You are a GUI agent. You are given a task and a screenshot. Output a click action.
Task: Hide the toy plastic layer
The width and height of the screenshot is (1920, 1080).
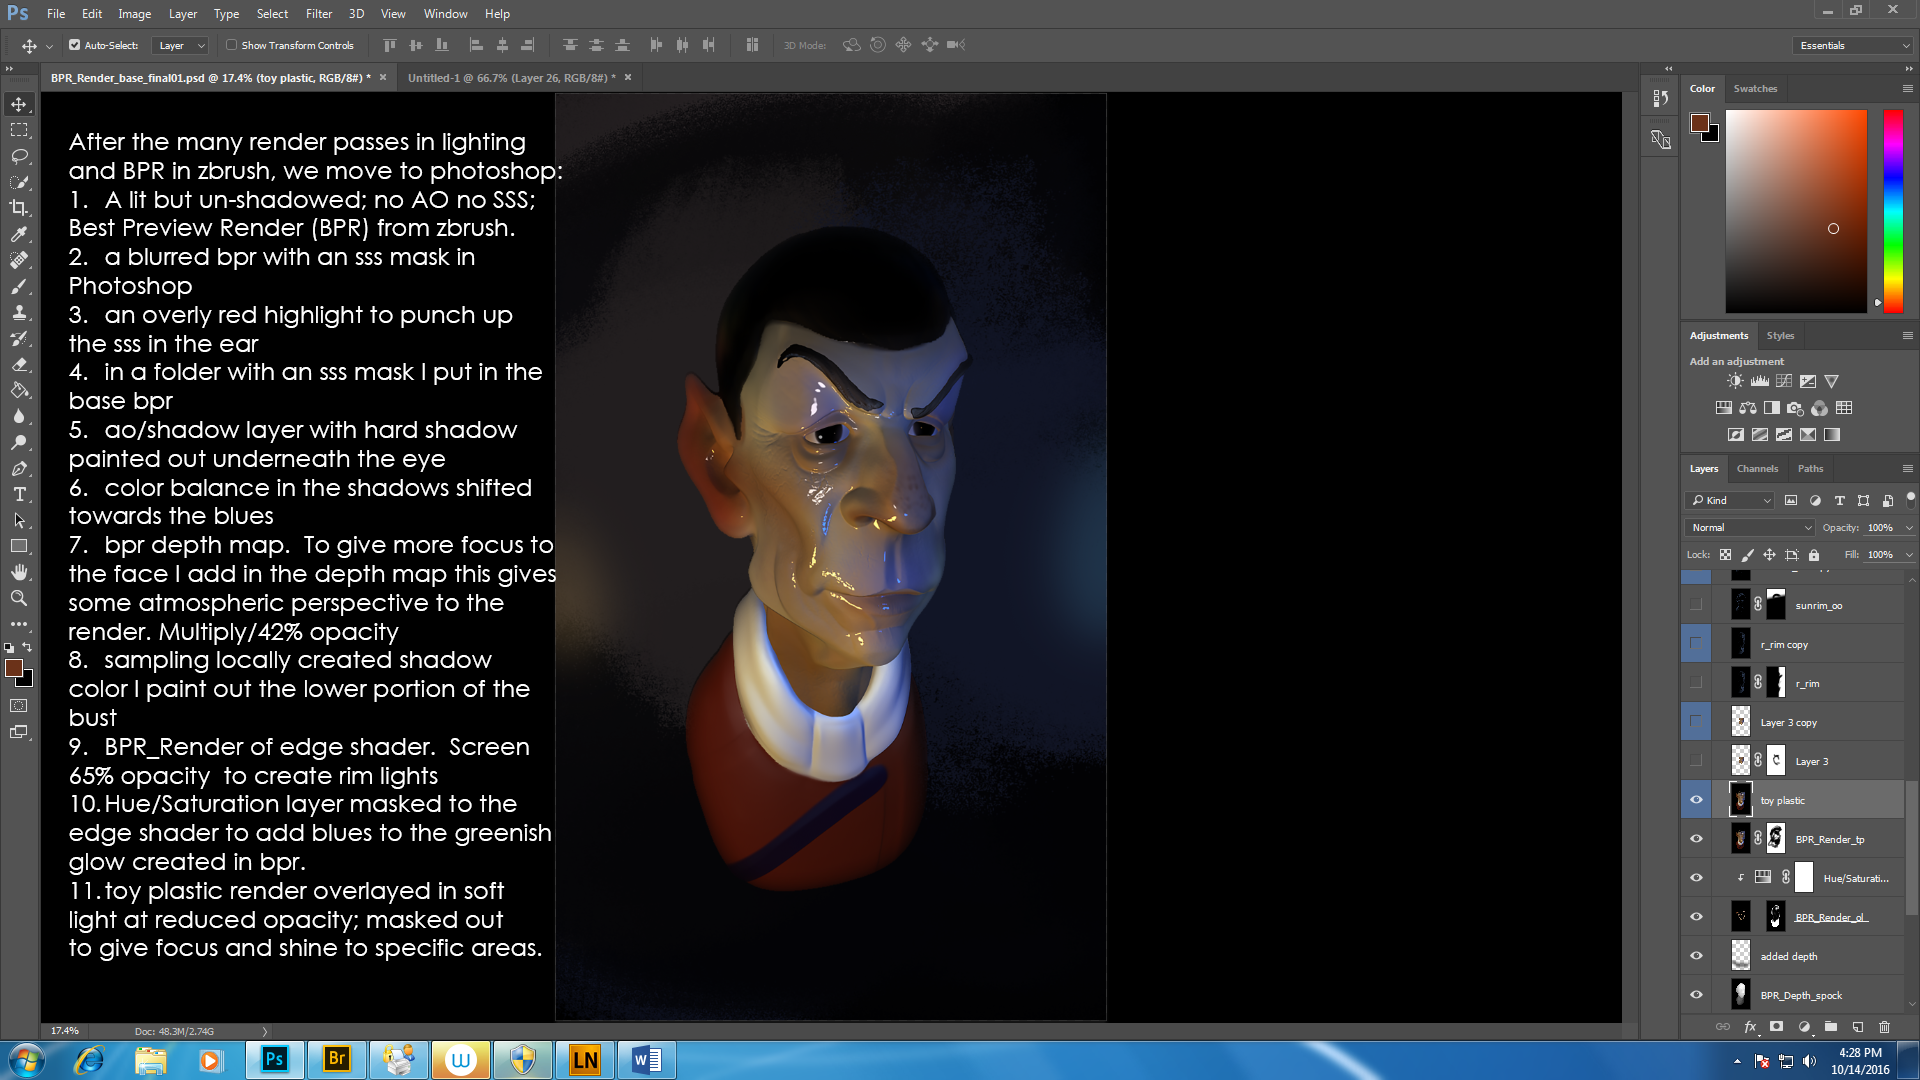click(1696, 800)
